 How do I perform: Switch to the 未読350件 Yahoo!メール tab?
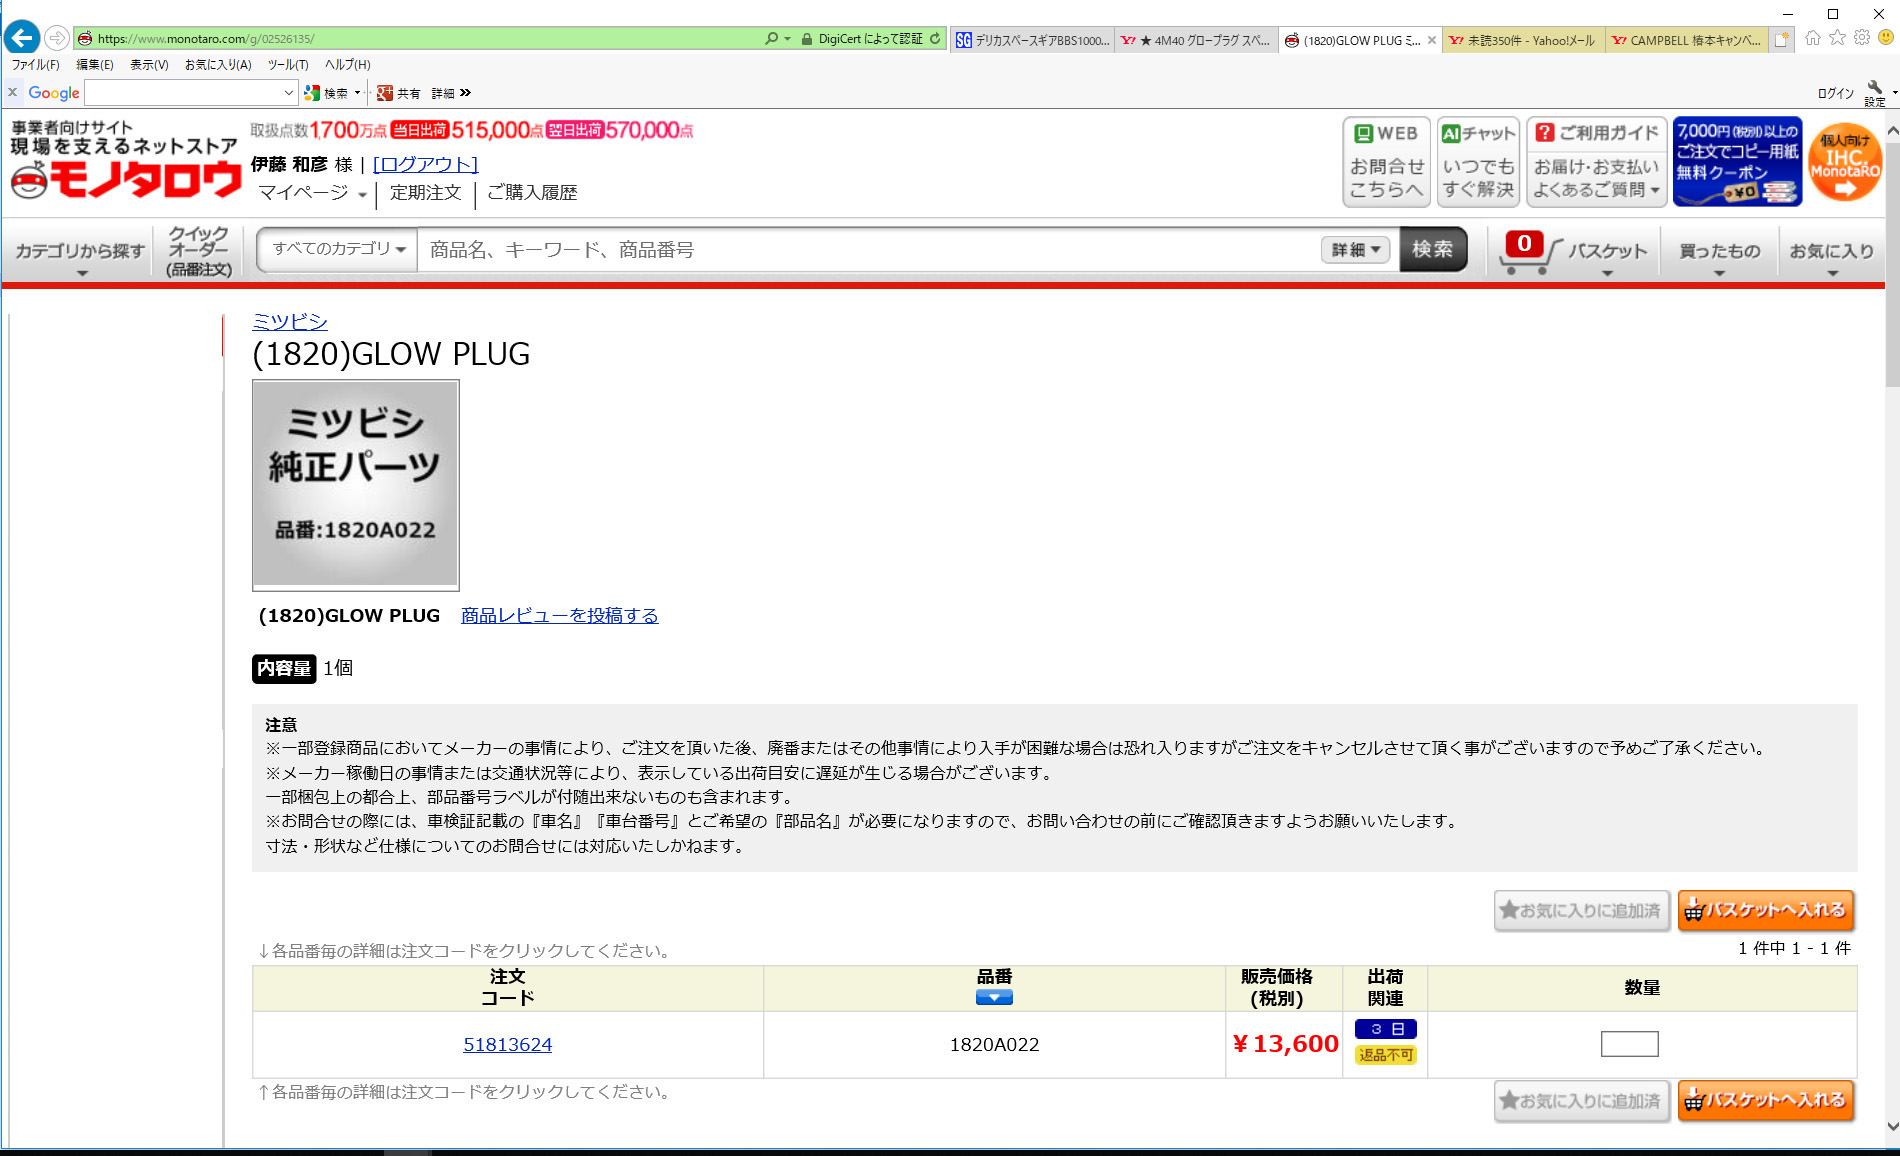point(1523,40)
